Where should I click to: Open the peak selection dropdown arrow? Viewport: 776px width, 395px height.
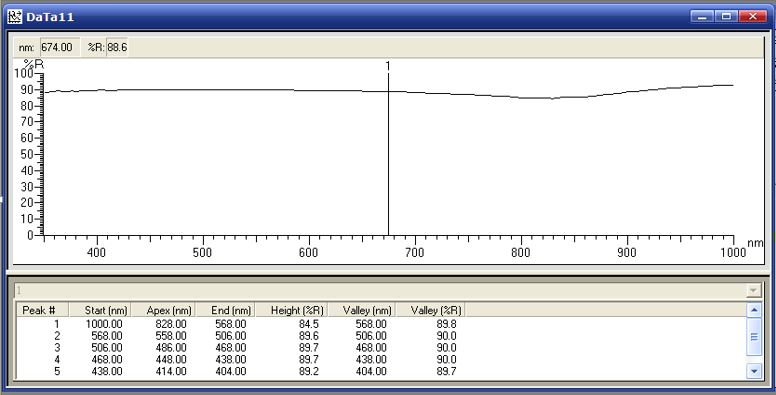pyautogui.click(x=753, y=290)
